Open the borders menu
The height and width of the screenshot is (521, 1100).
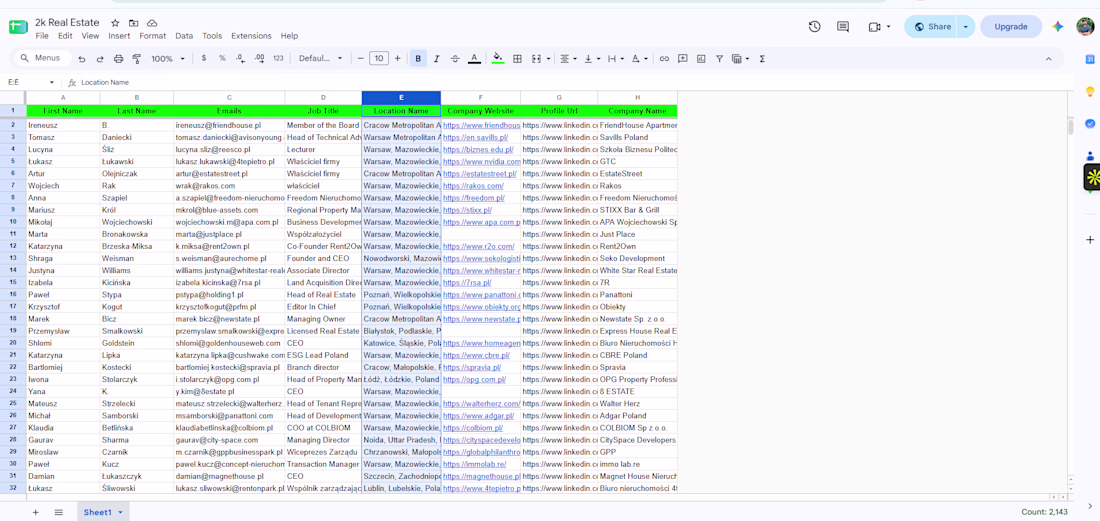pyautogui.click(x=518, y=59)
